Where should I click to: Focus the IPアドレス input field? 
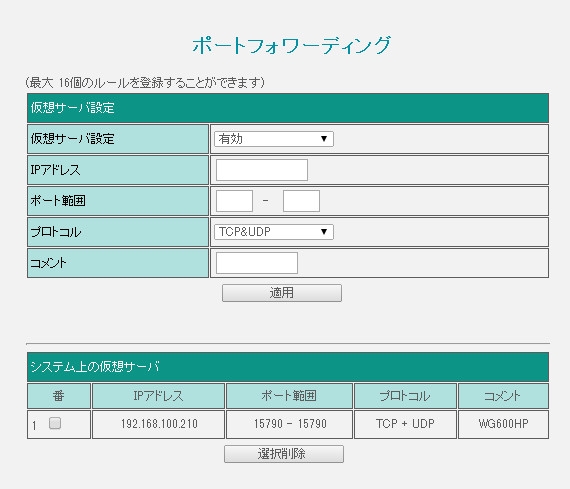click(x=262, y=170)
